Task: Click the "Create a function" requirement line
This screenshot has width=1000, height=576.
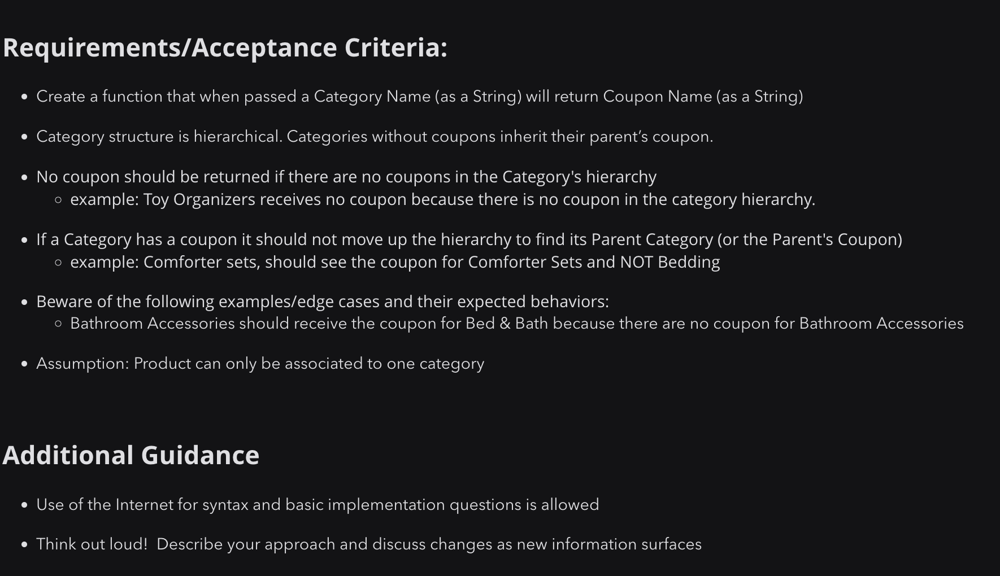Action: pos(419,97)
